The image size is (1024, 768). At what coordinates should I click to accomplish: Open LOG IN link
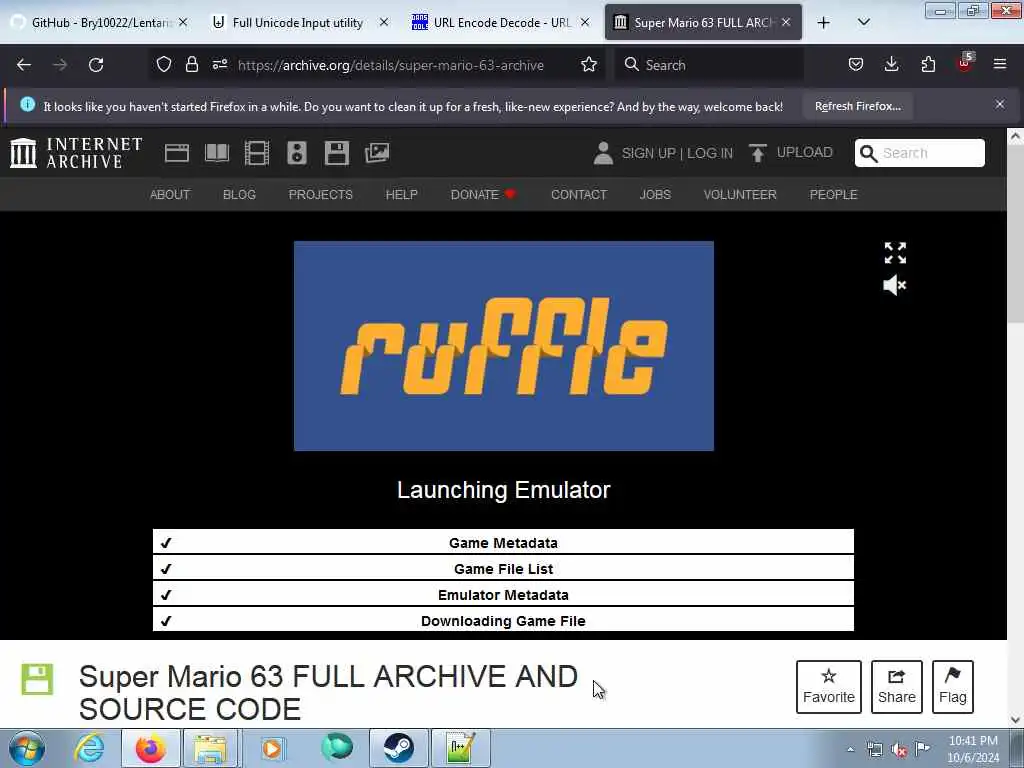(710, 153)
